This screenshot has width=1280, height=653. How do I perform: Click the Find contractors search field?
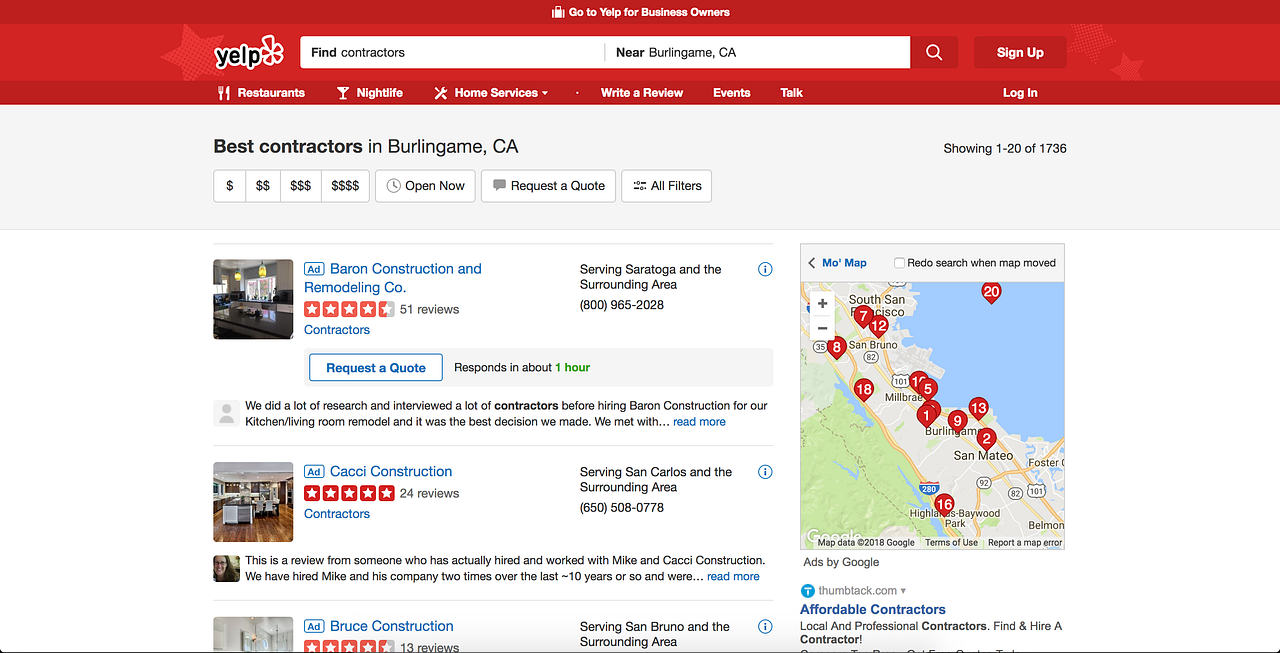click(452, 52)
